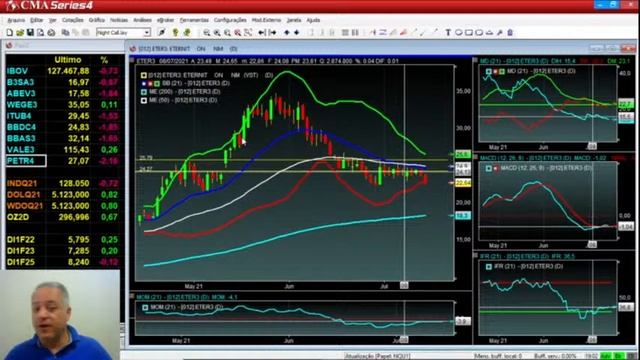Create a new document via the toolbar
The height and width of the screenshot is (360, 640).
(x=9, y=33)
